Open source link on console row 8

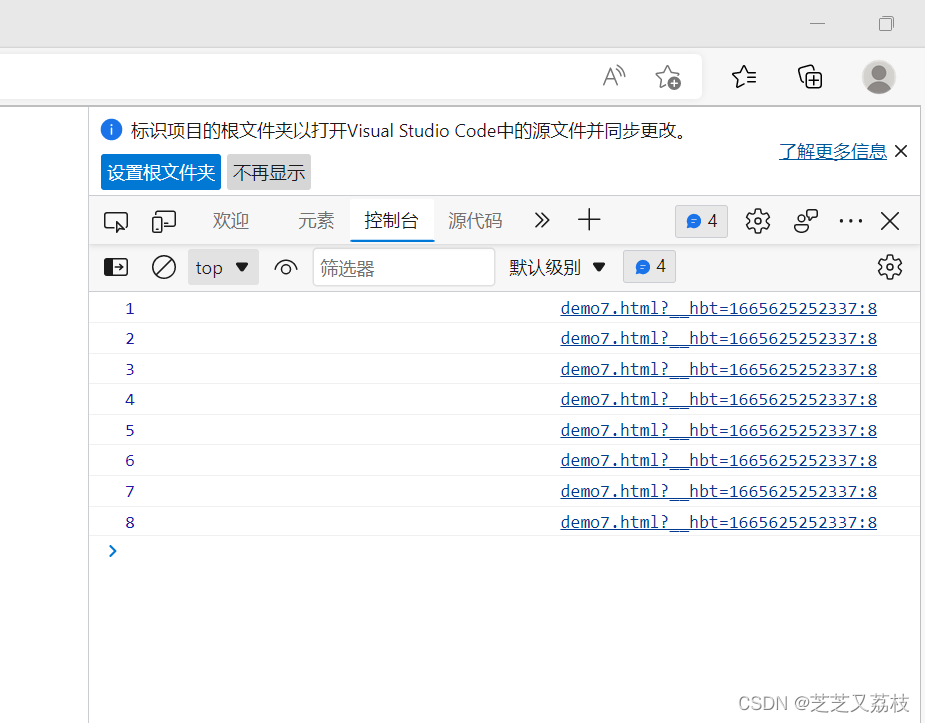(x=718, y=522)
